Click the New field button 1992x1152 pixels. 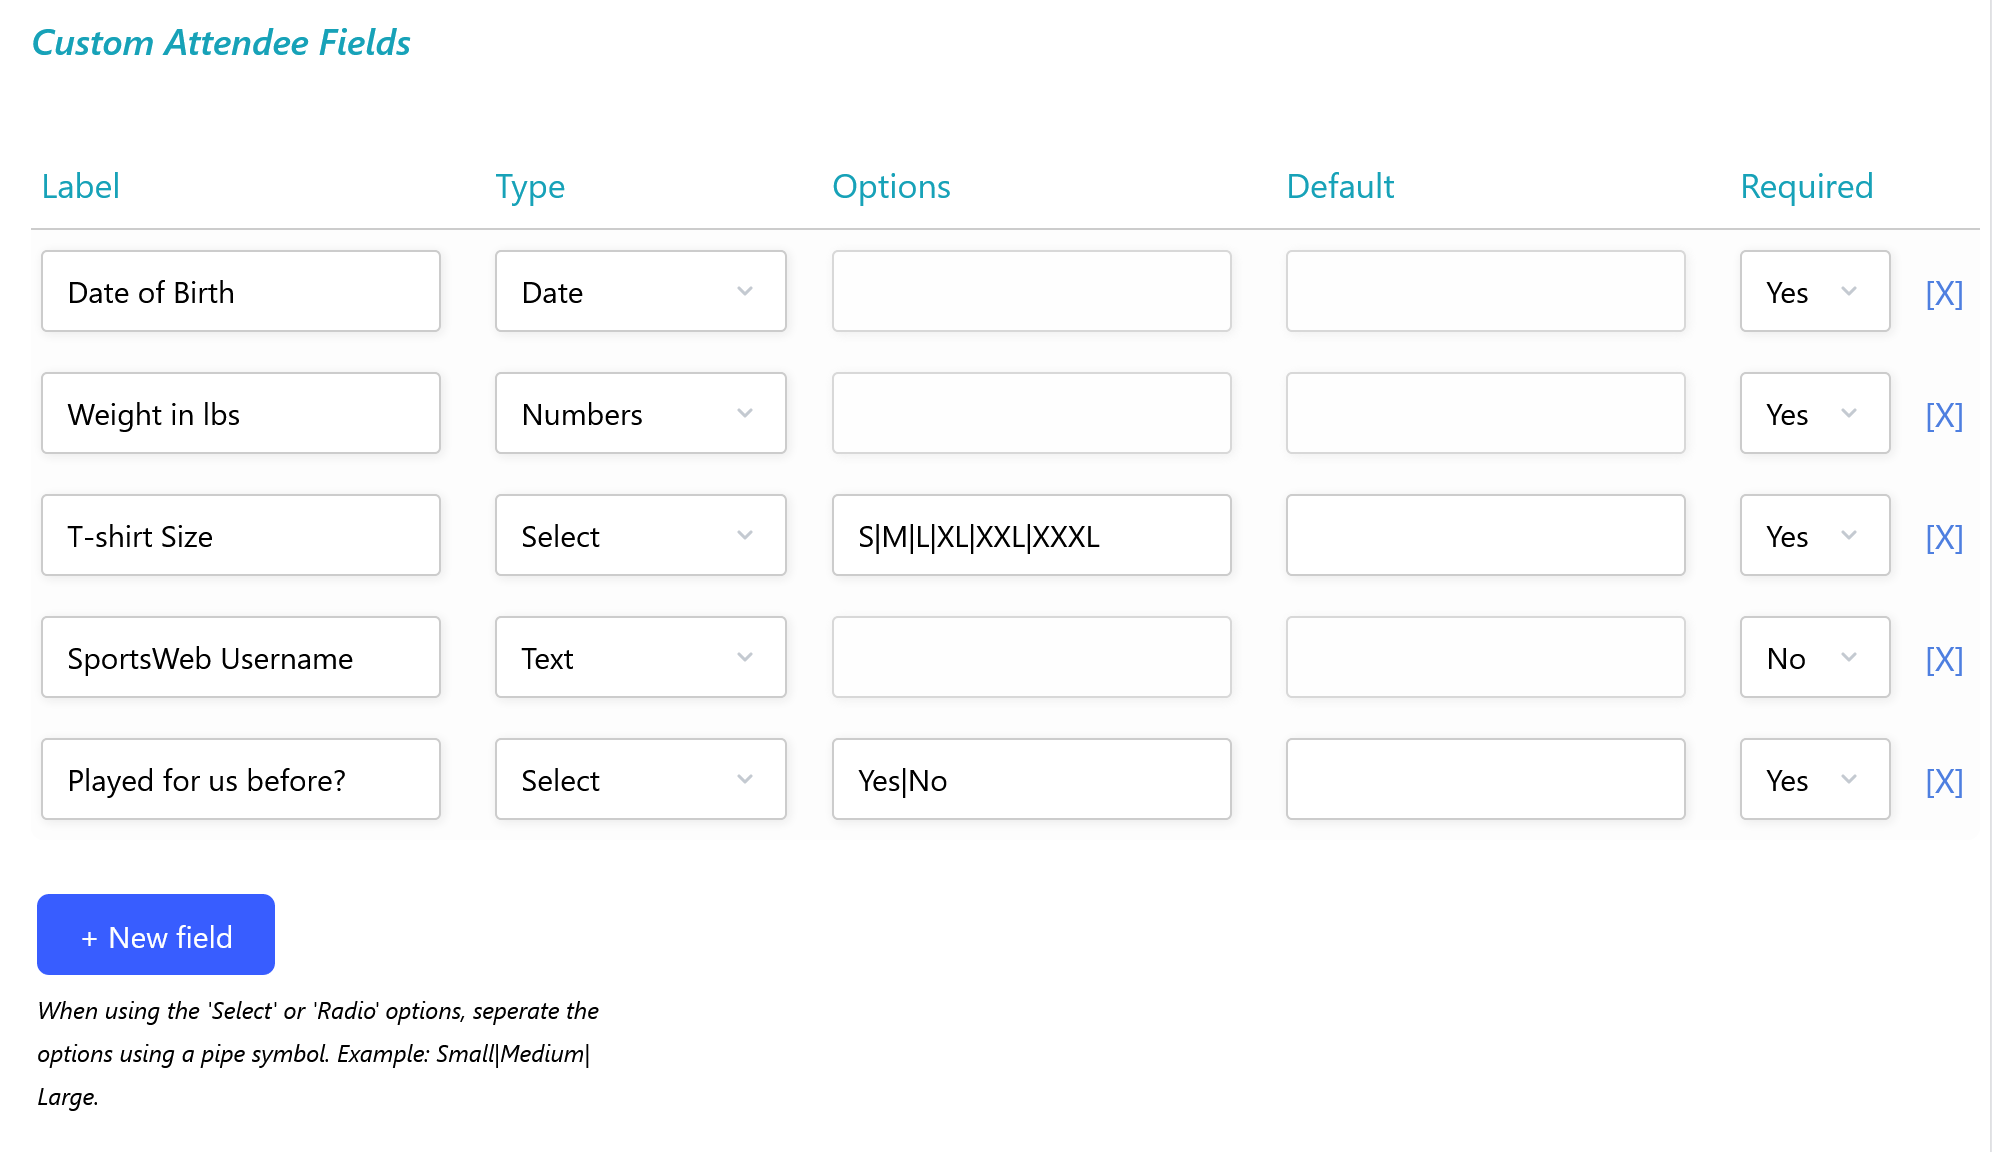156,935
